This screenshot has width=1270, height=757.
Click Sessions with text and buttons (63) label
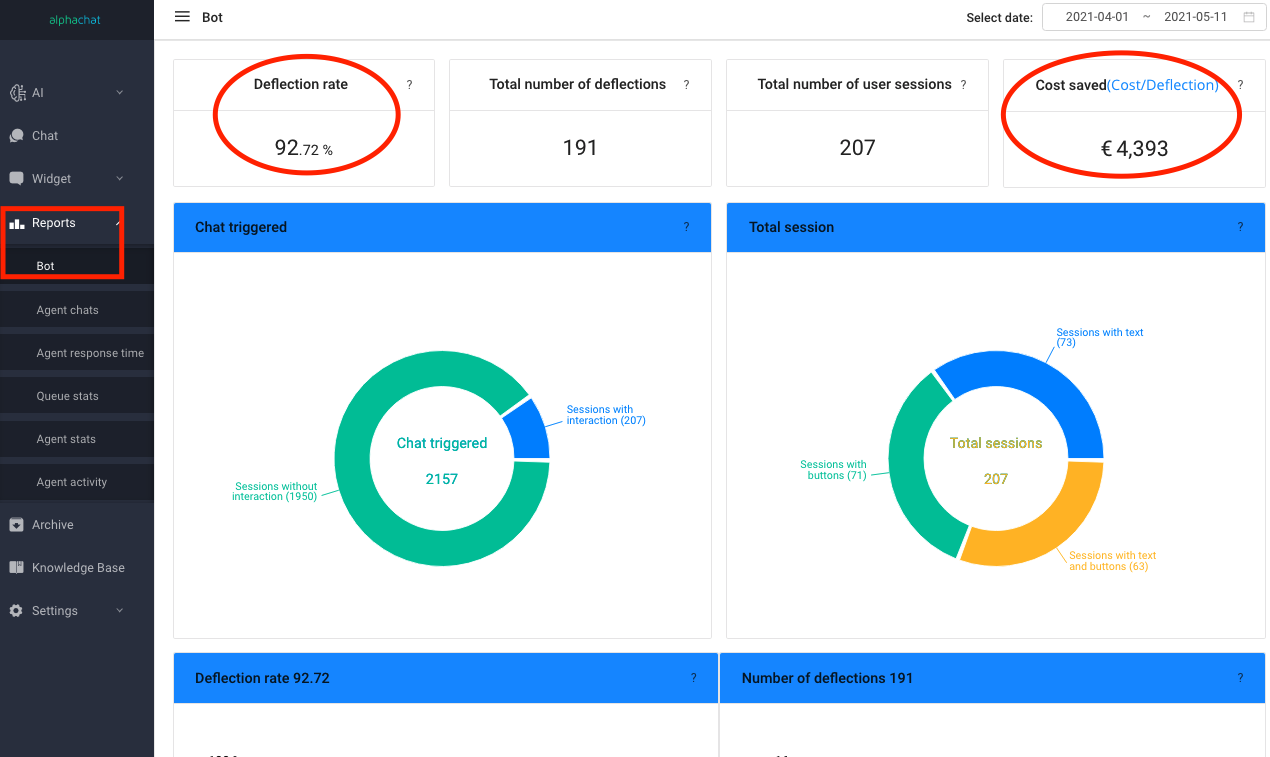click(1112, 561)
